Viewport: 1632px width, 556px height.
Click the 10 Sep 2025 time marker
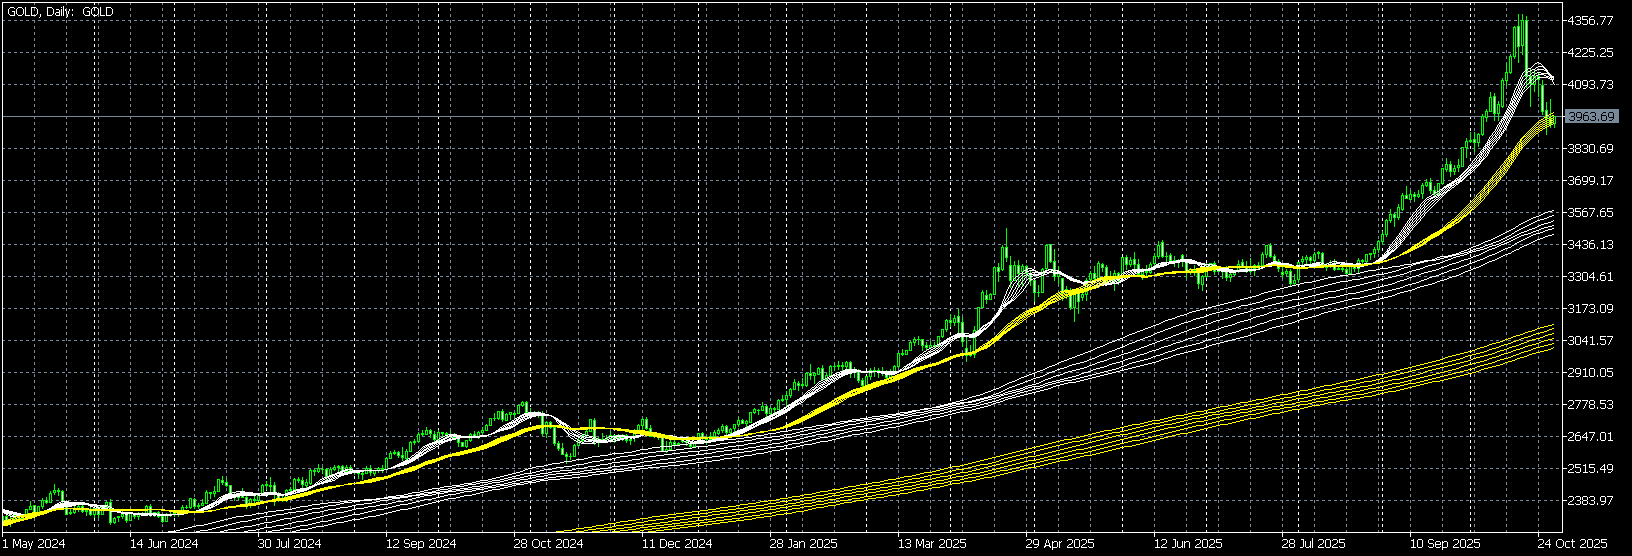click(1444, 545)
